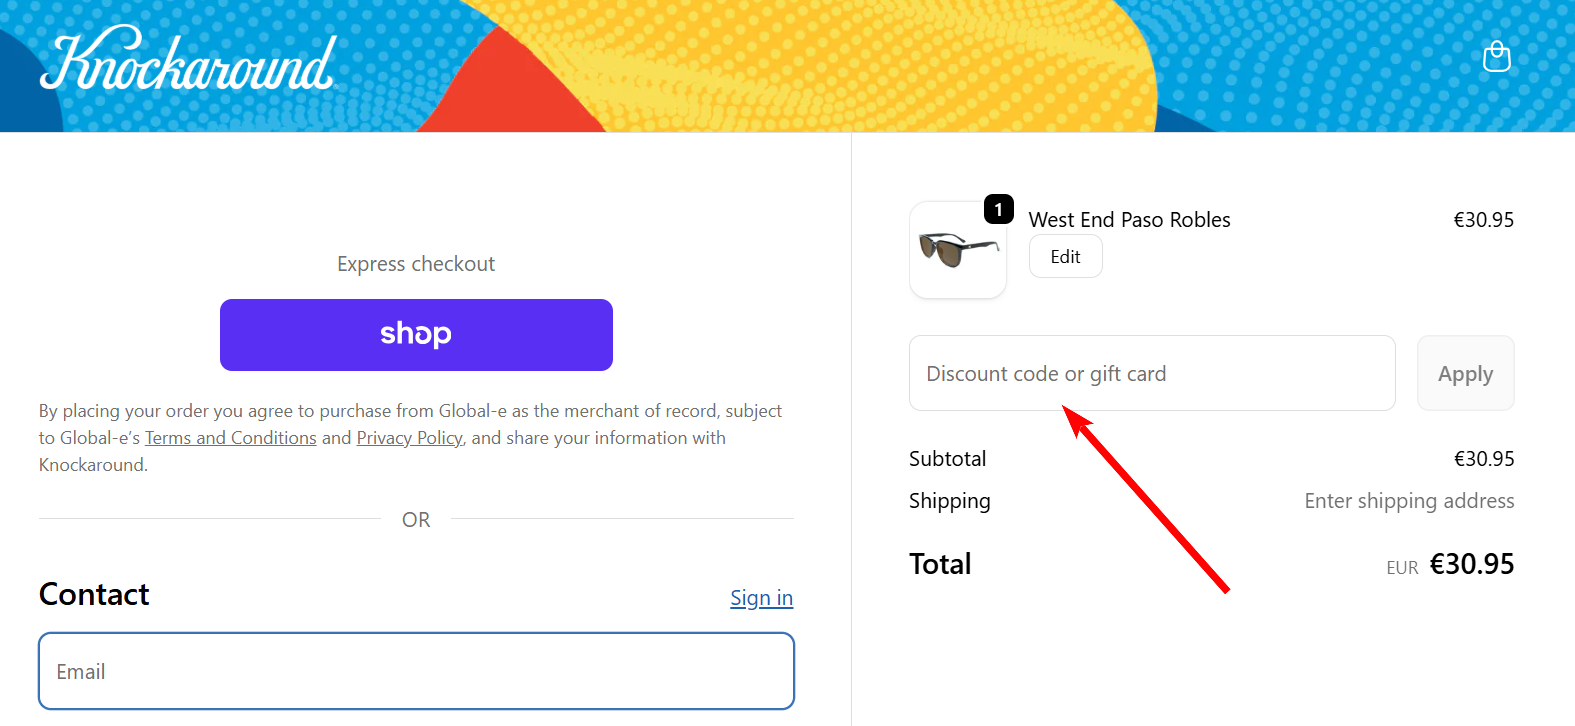Screen dimensions: 1575x726
Task: Click the shop Pay express checkout button
Action: click(x=416, y=334)
